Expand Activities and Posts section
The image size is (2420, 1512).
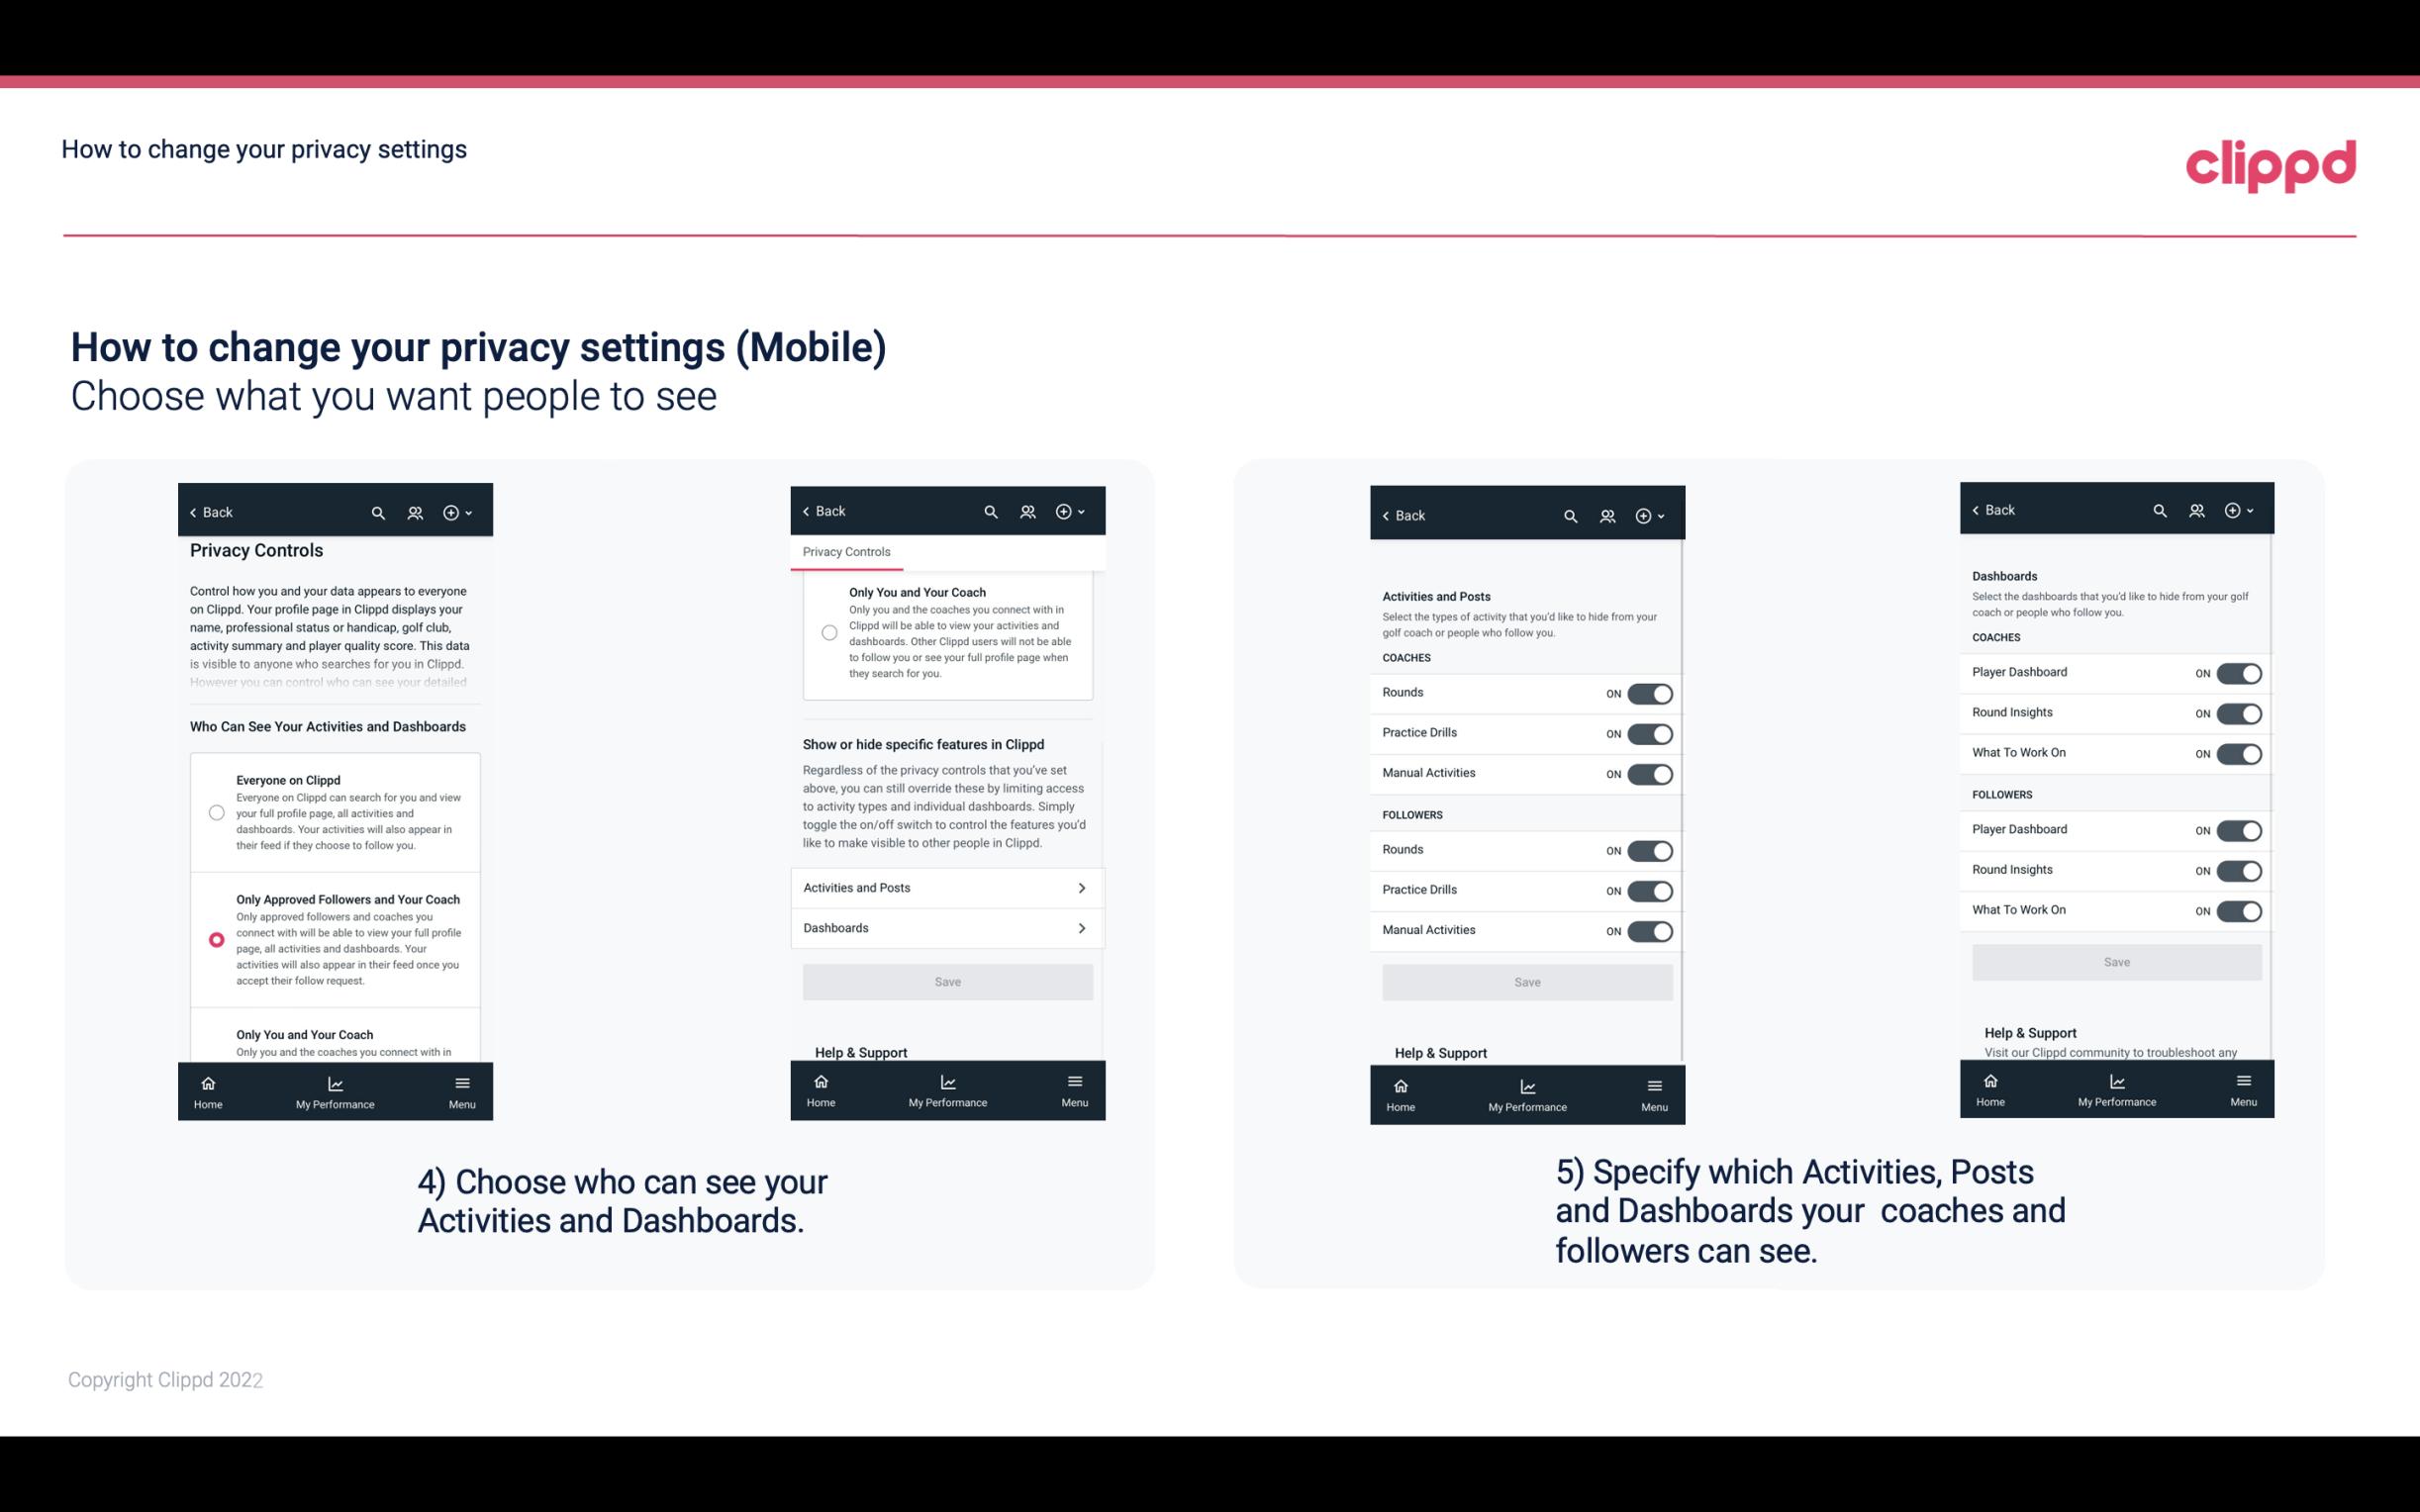point(946,887)
